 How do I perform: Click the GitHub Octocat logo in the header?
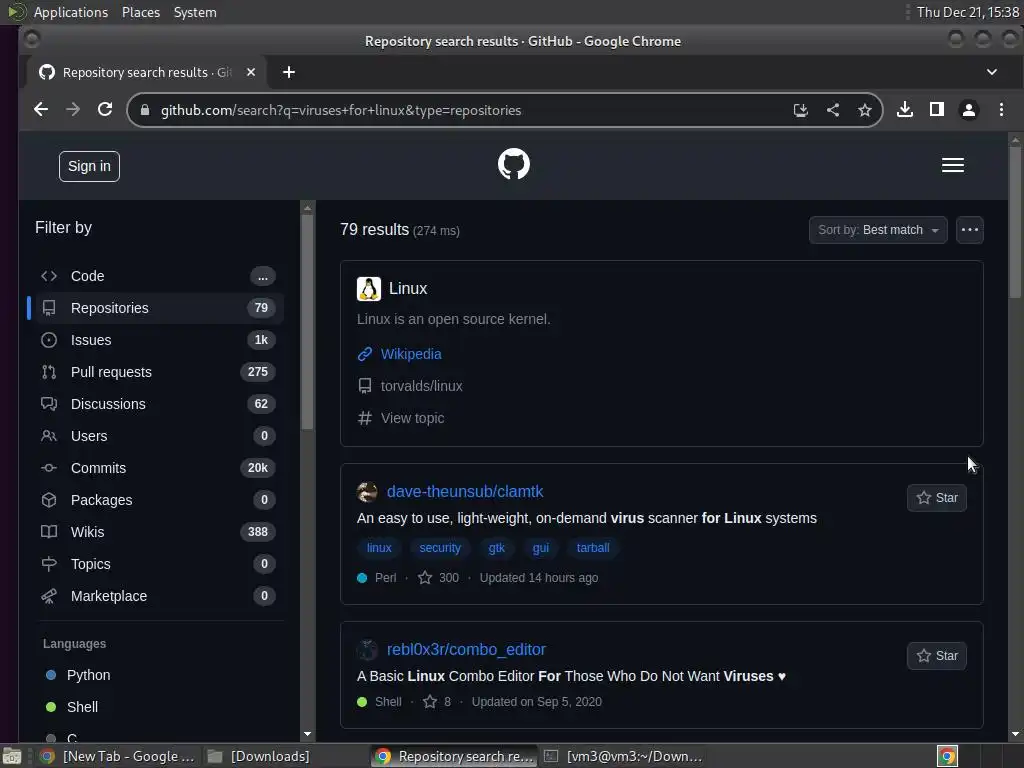pos(514,164)
